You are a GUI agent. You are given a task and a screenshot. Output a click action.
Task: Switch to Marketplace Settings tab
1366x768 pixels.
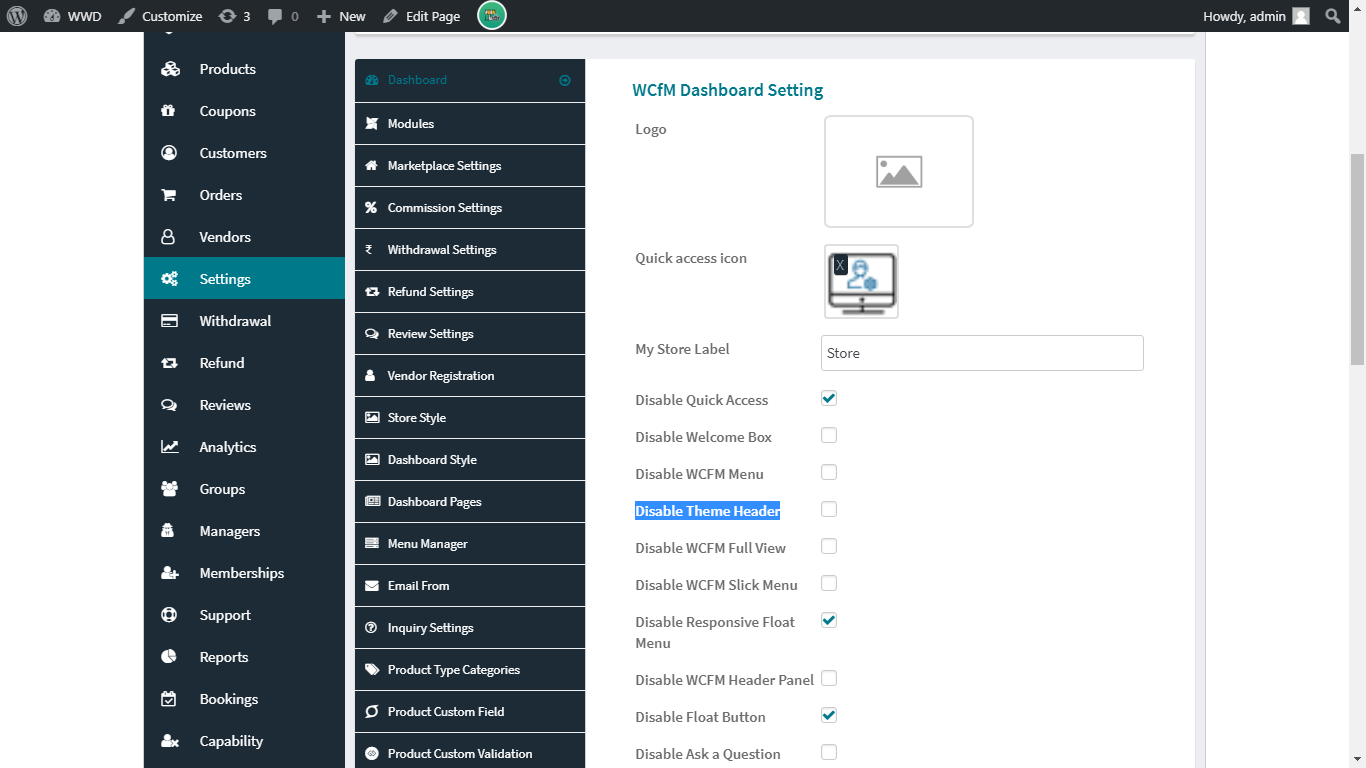pyautogui.click(x=470, y=165)
